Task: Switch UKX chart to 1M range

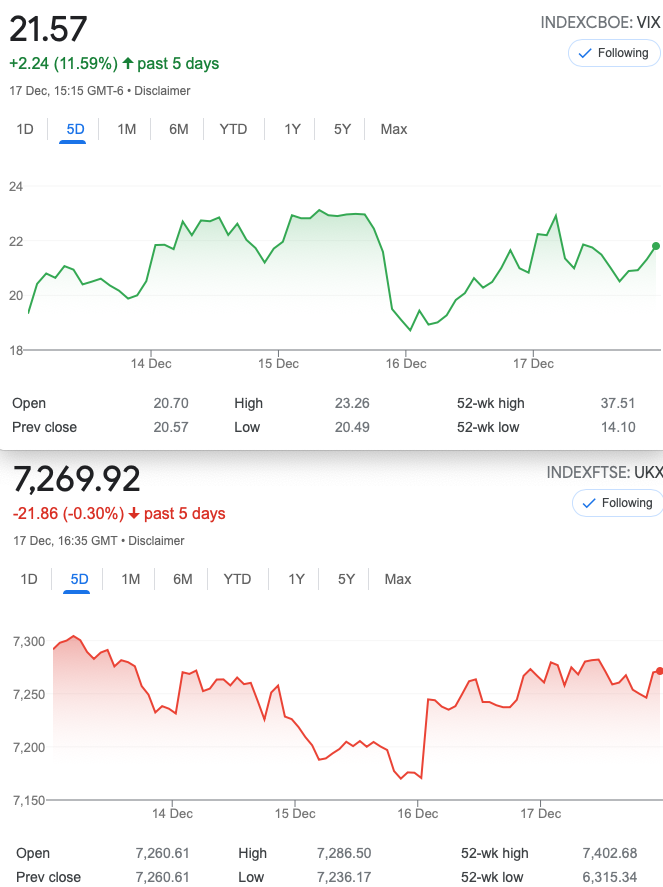Action: click(131, 579)
